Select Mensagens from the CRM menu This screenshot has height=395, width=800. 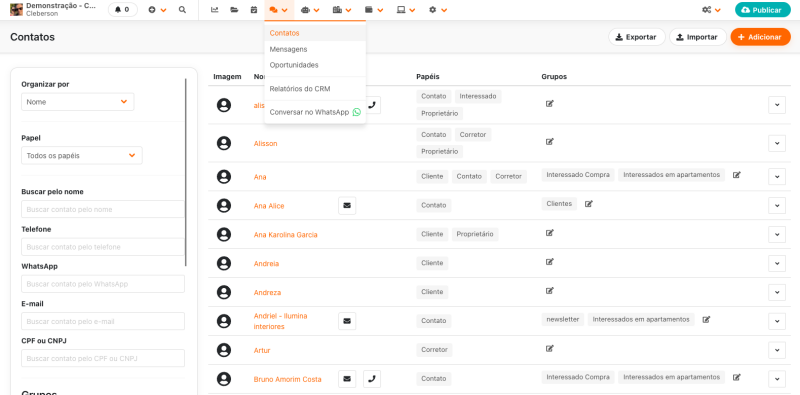tap(288, 49)
